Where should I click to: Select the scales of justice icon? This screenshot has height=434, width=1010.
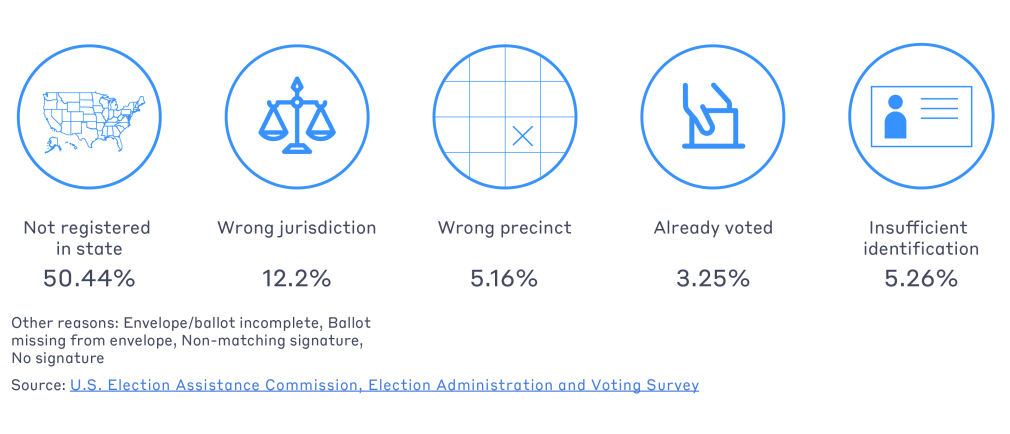point(296,116)
